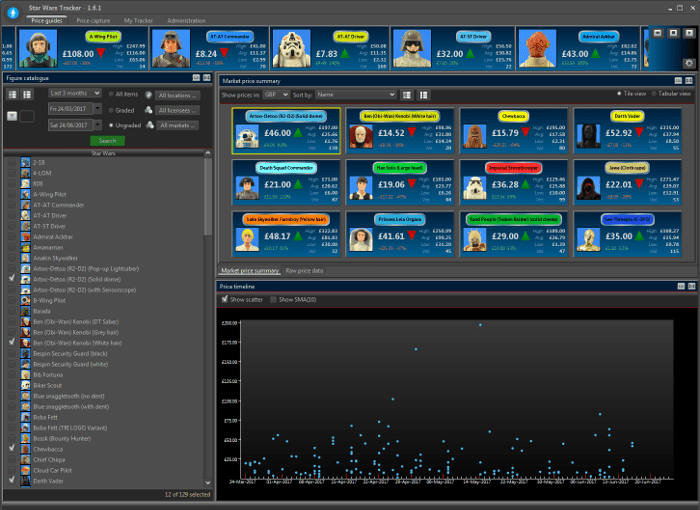This screenshot has height=510, width=700.
Task: Open the All locations filter button
Action: coord(177,95)
